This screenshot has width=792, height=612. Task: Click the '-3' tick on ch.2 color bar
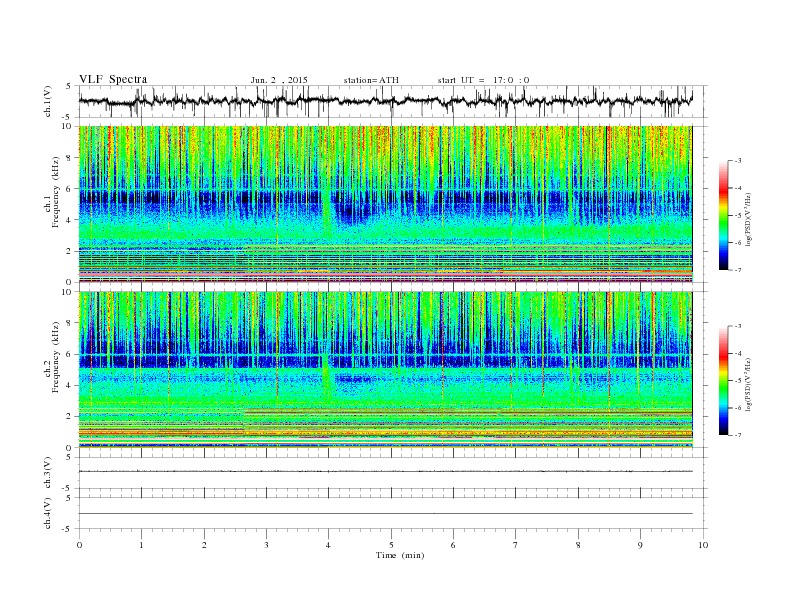[738, 326]
